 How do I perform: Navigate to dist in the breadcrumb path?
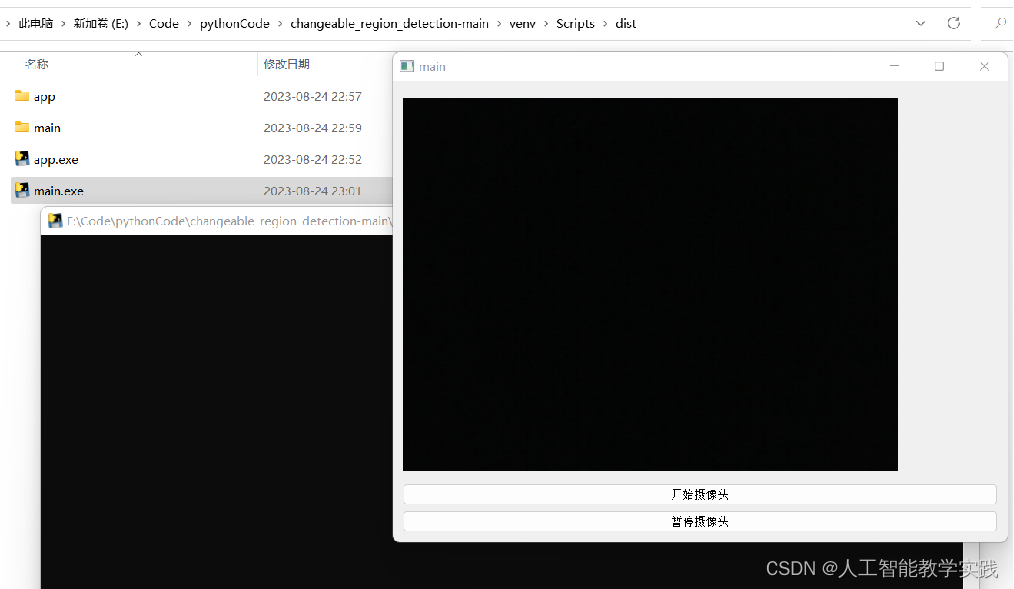(x=625, y=23)
